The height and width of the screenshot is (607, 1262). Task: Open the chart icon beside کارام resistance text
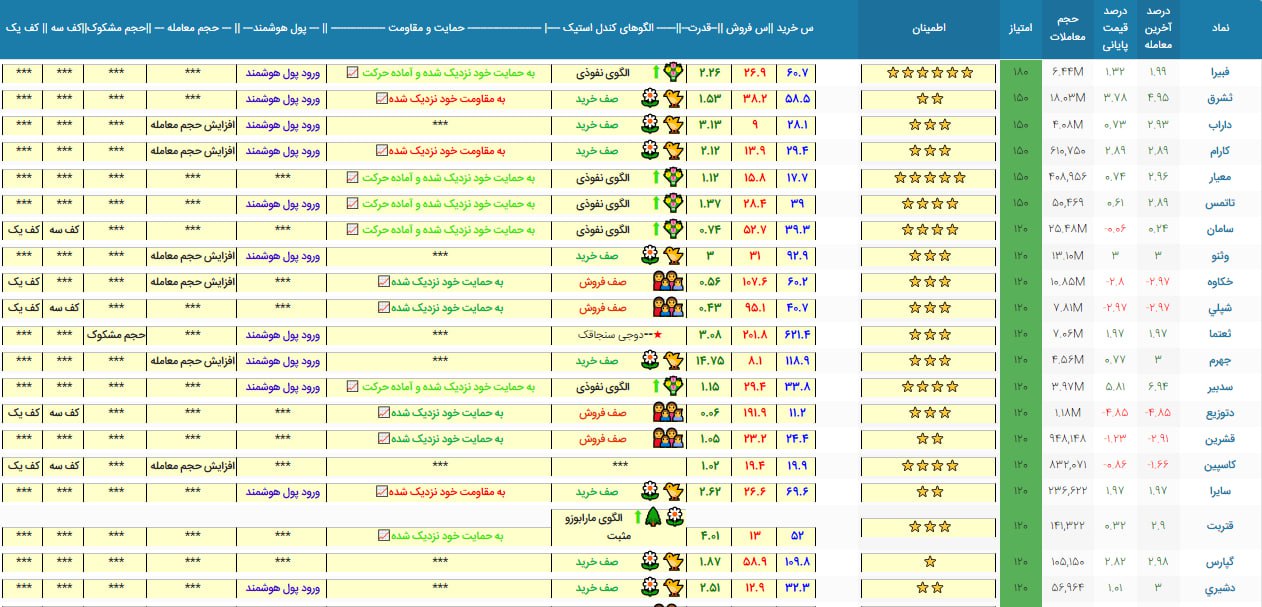click(x=382, y=150)
